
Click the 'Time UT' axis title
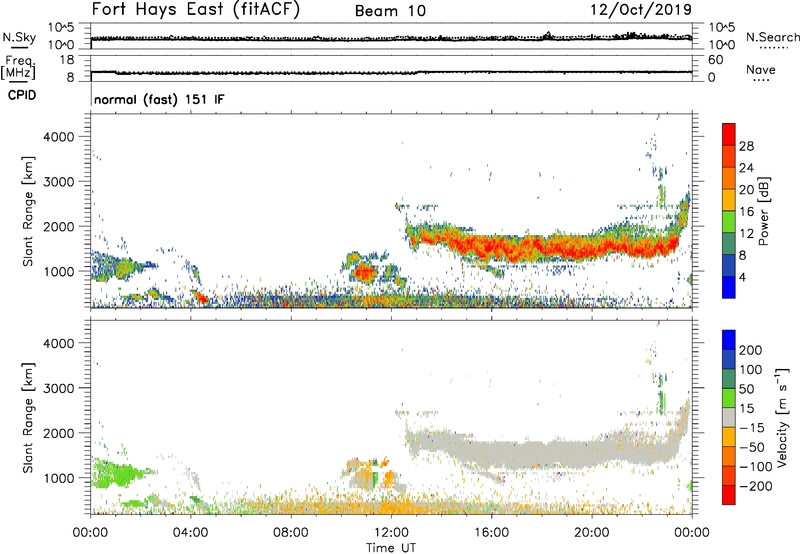click(x=391, y=548)
